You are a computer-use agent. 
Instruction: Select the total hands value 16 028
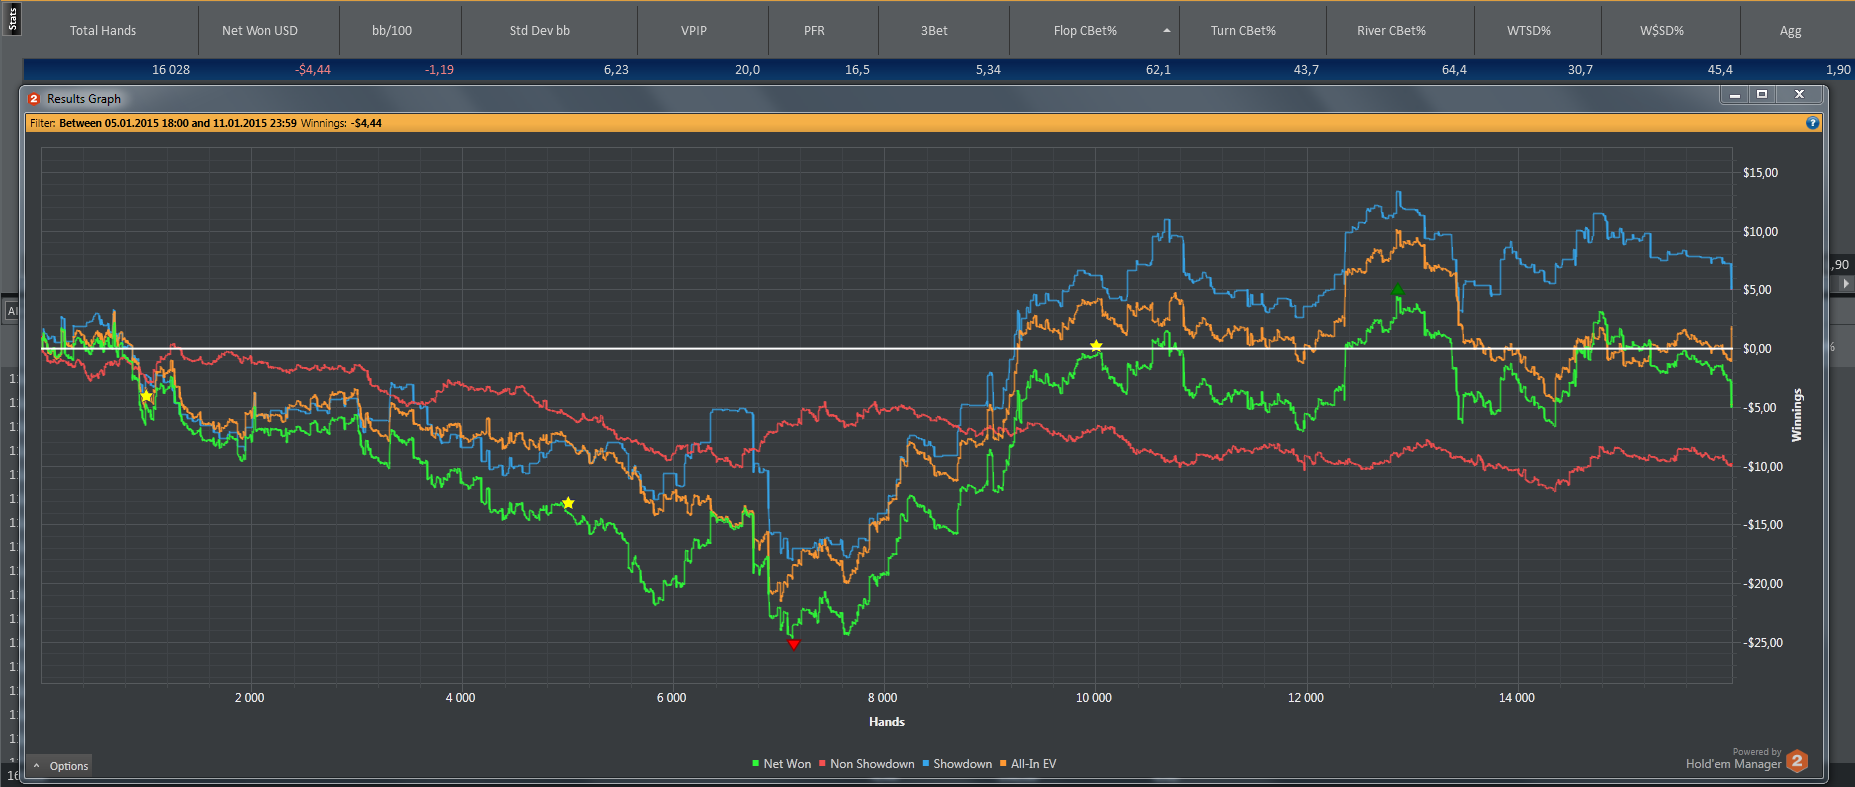coord(171,70)
